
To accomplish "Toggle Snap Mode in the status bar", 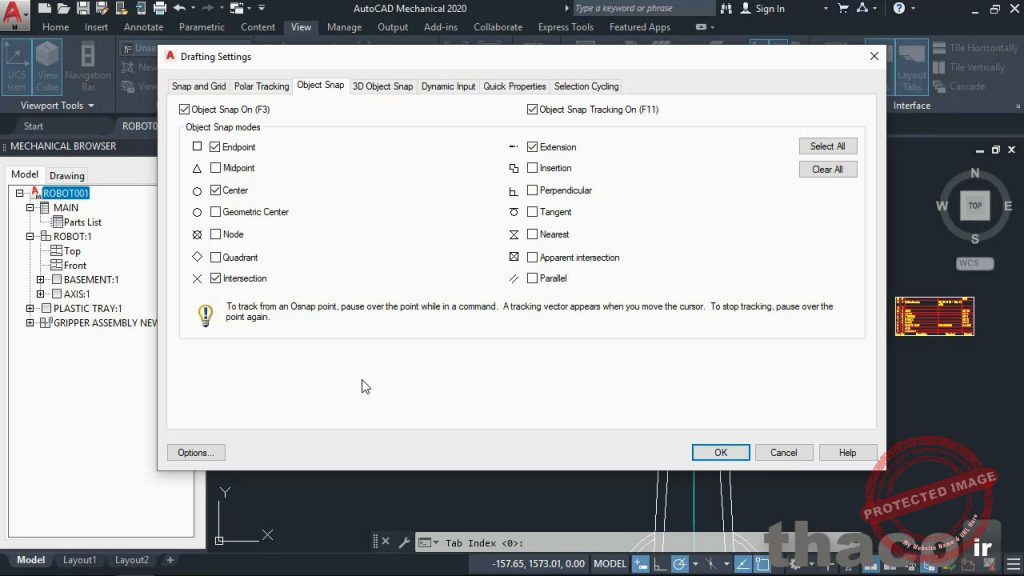I will tap(640, 563).
